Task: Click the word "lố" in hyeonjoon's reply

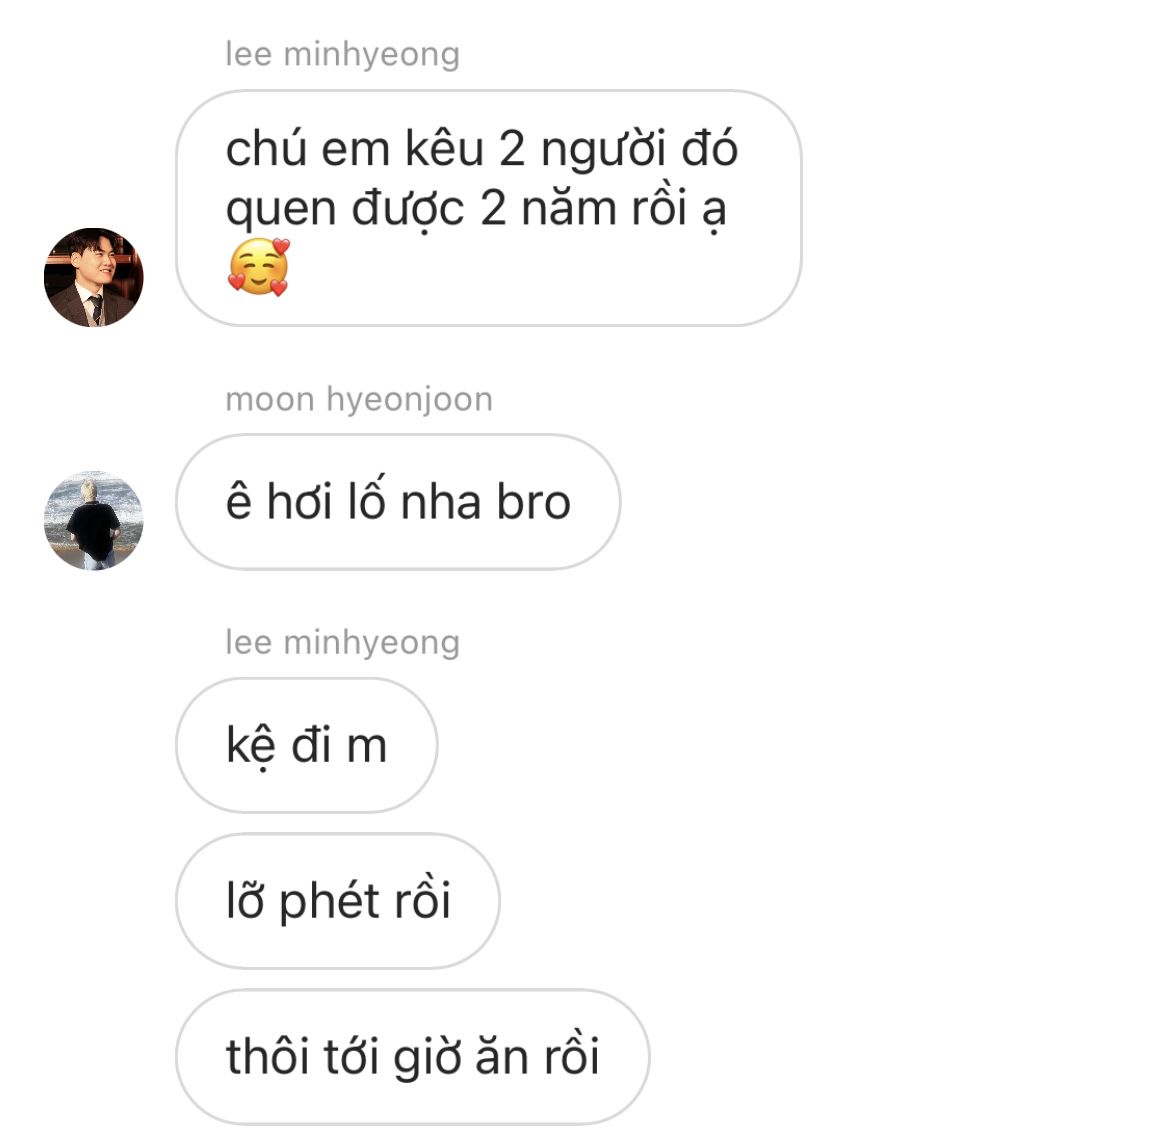Action: pos(367,500)
